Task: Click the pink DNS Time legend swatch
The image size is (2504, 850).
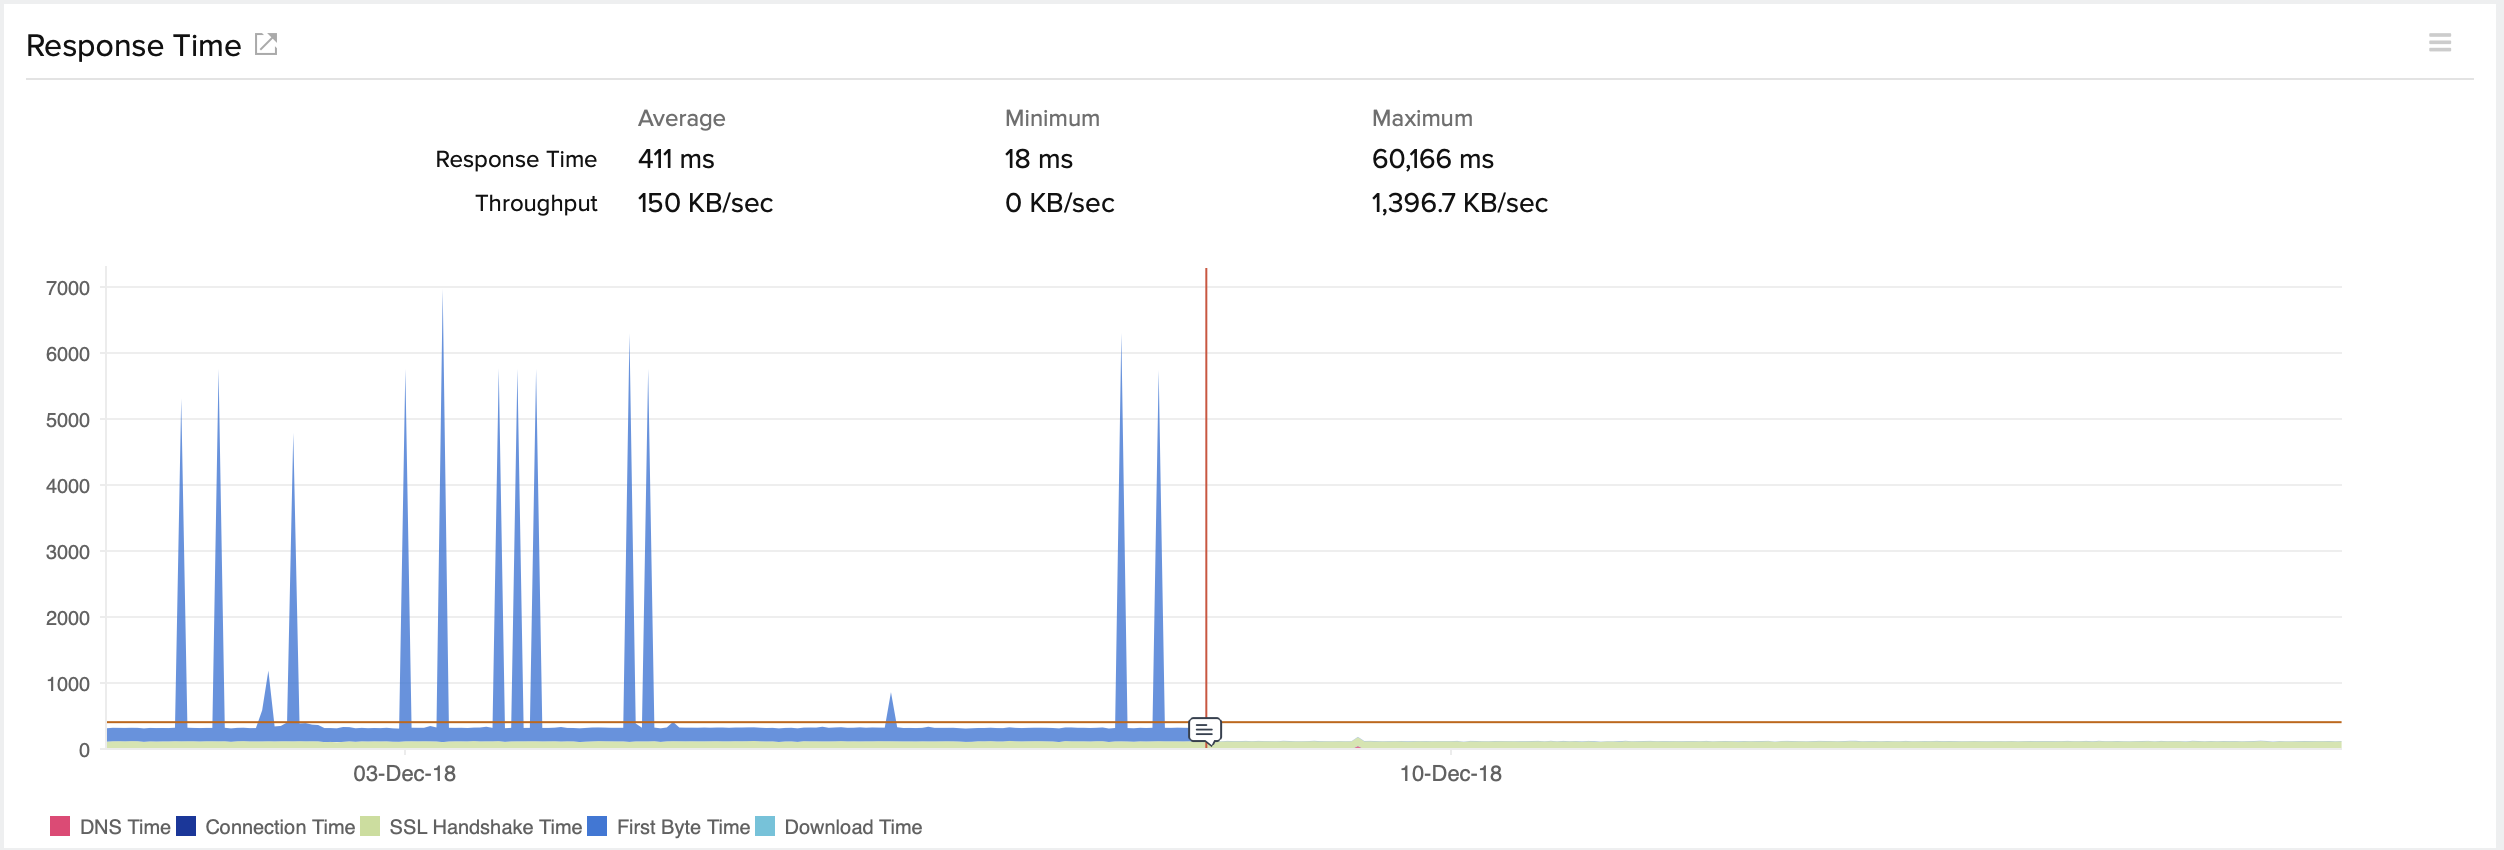Action: (x=60, y=827)
